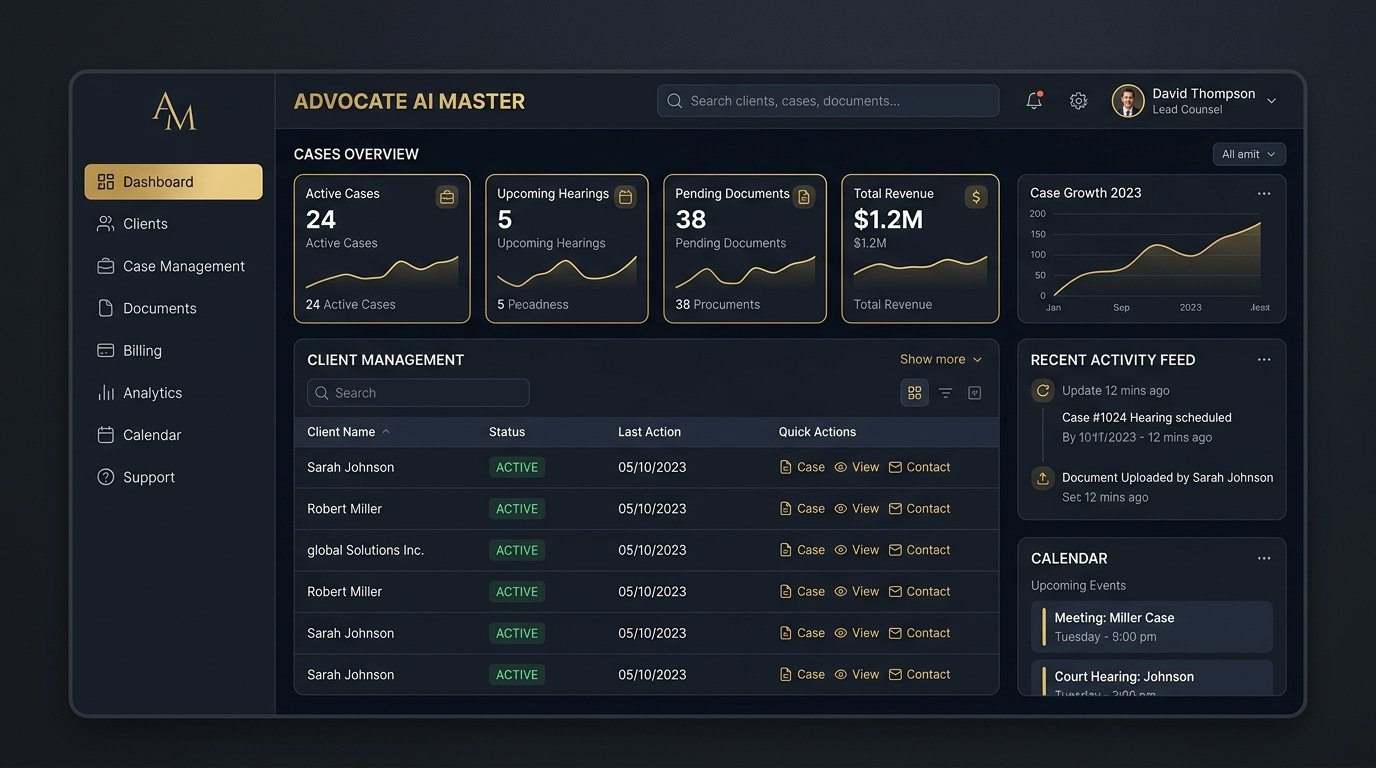This screenshot has width=1376, height=768.
Task: Expand the David Thompson profile menu
Action: coord(1272,101)
